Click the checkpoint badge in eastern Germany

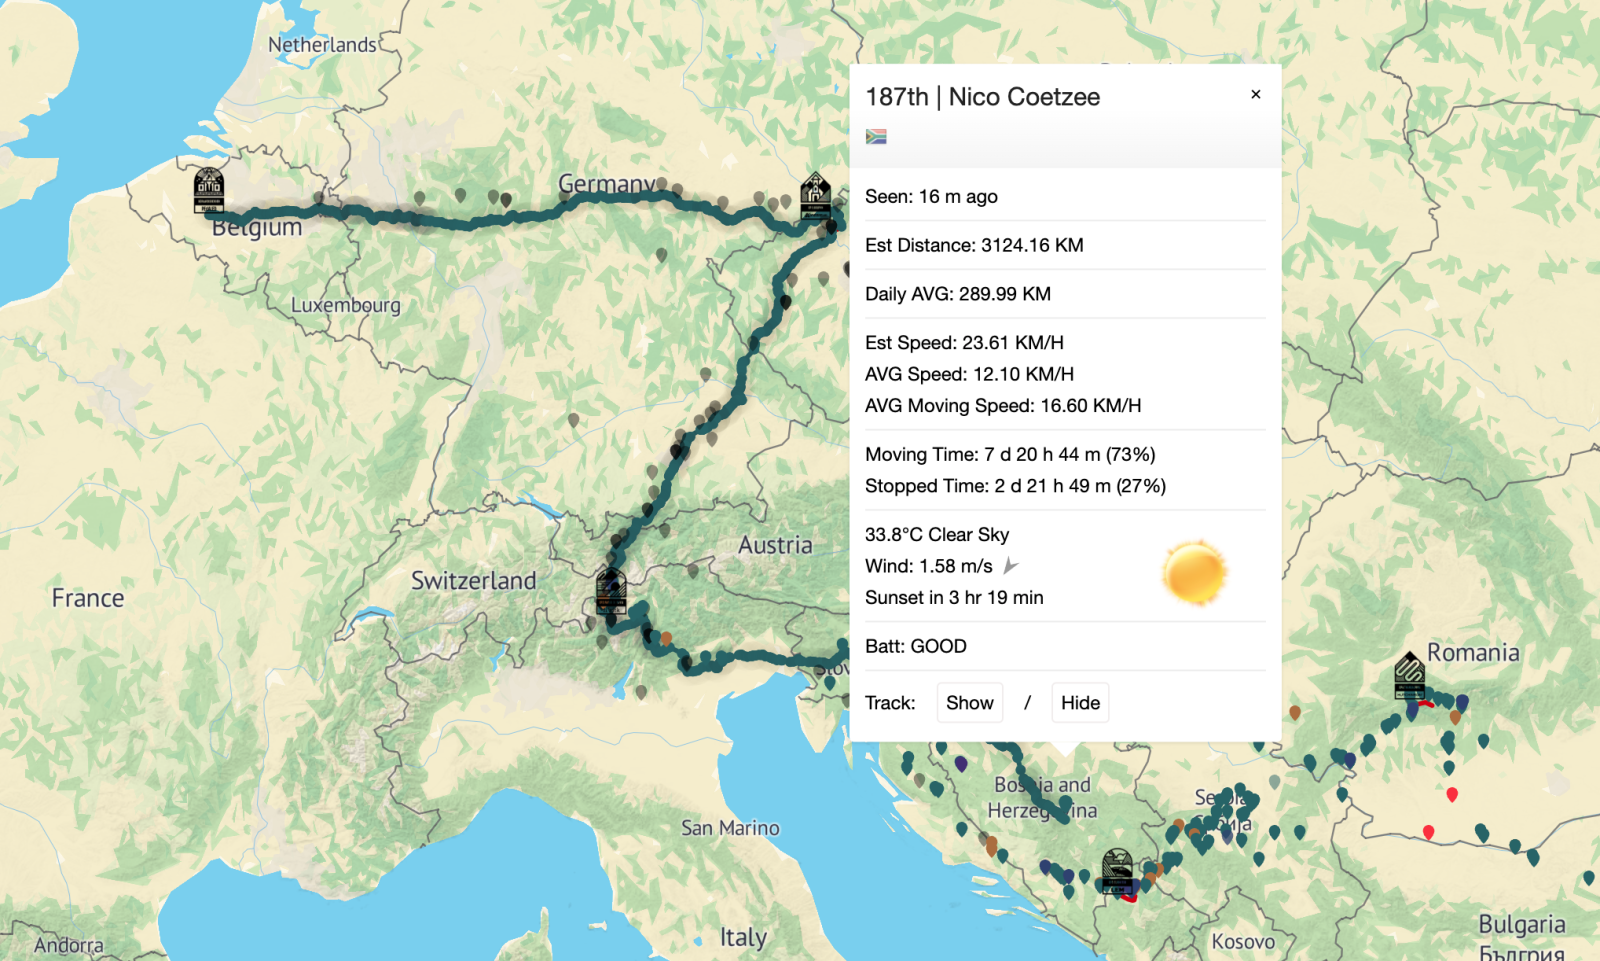tap(816, 196)
